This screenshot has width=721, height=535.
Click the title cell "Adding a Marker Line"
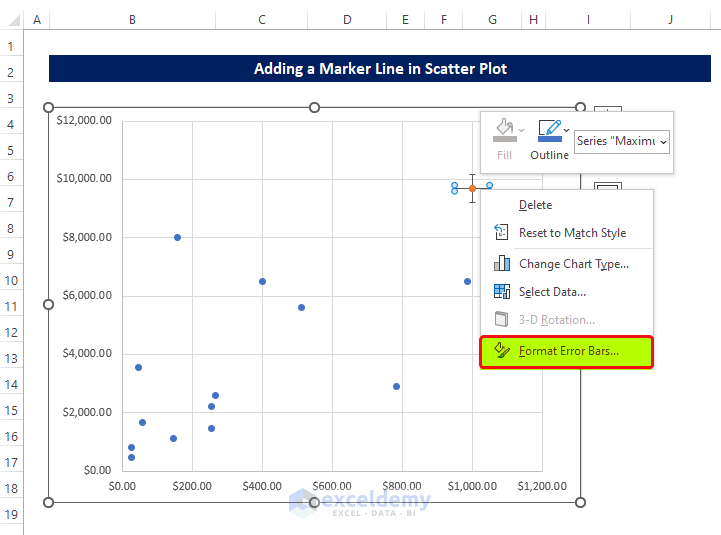[380, 69]
